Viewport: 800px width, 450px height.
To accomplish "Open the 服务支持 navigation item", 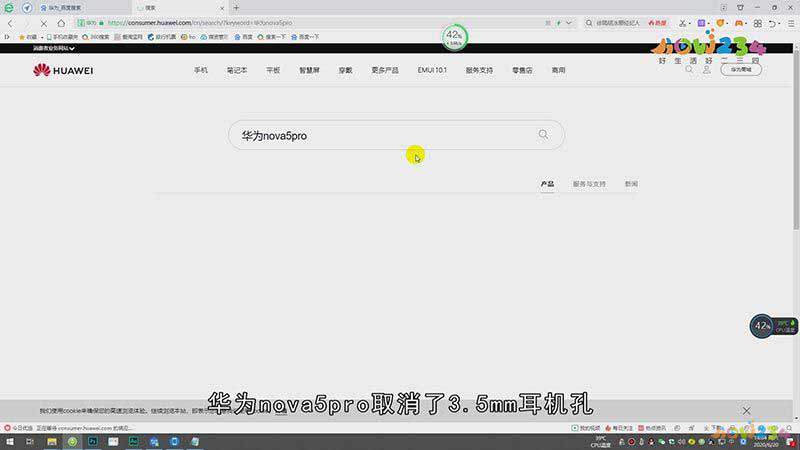I will coord(479,70).
